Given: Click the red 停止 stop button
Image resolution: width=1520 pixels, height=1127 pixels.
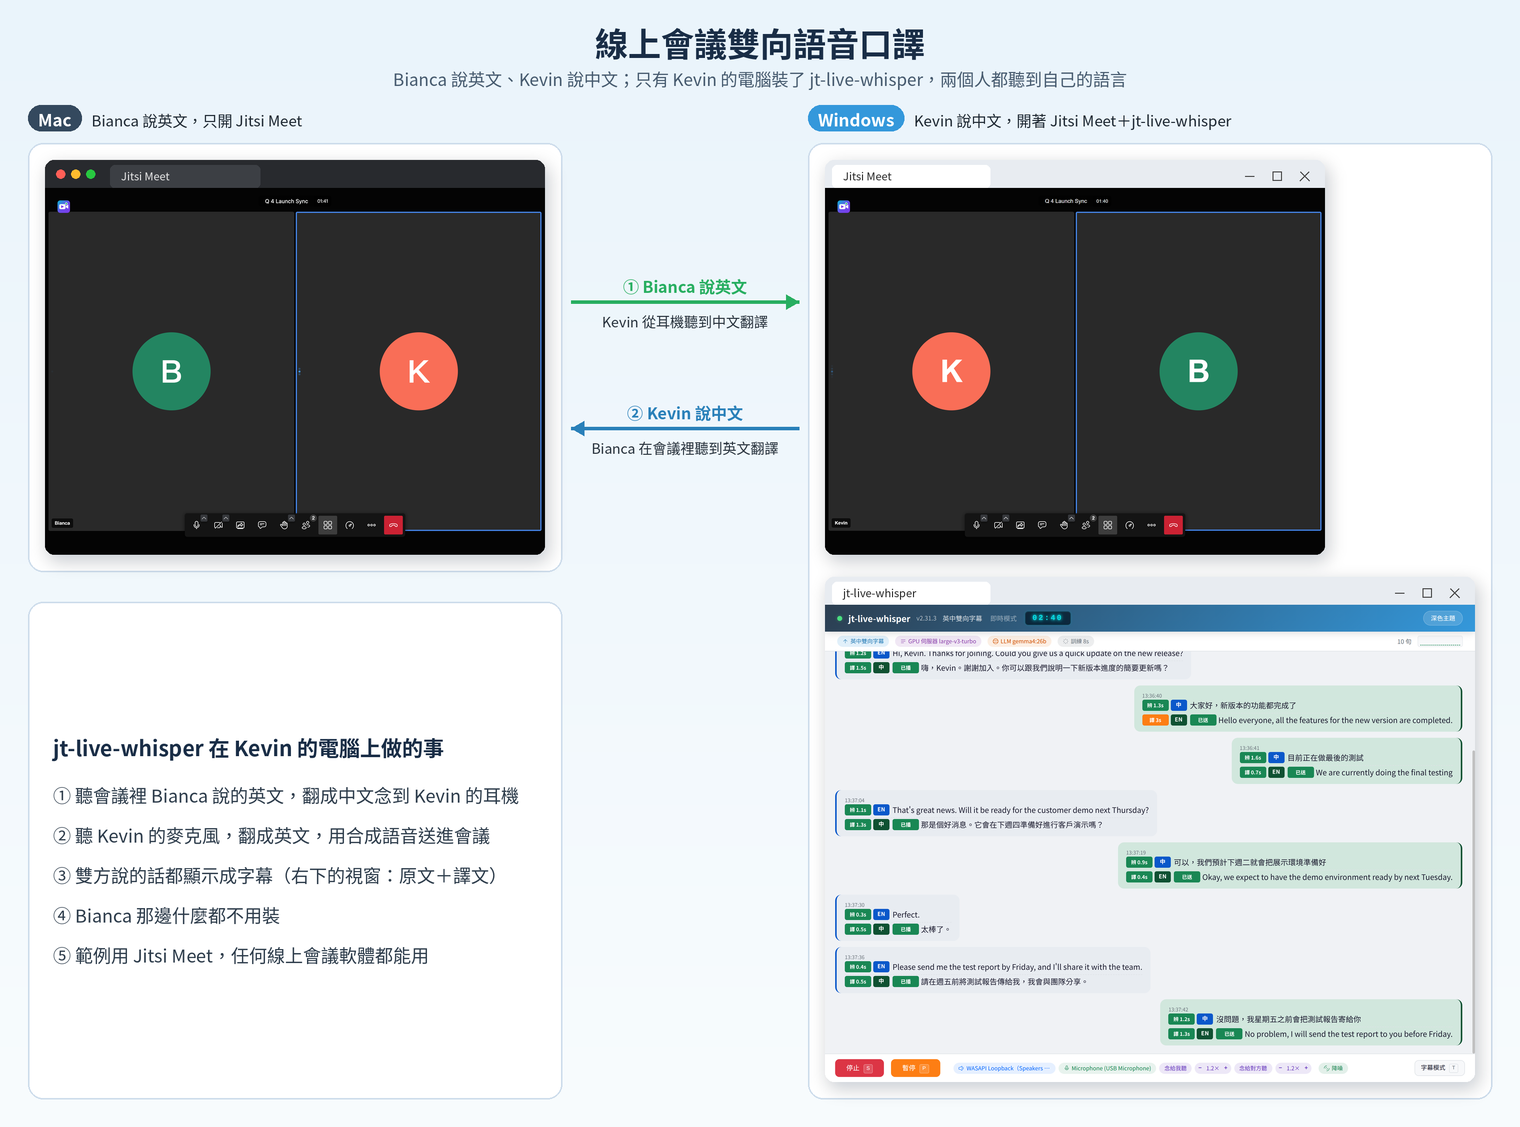Looking at the screenshot, I should coord(859,1068).
